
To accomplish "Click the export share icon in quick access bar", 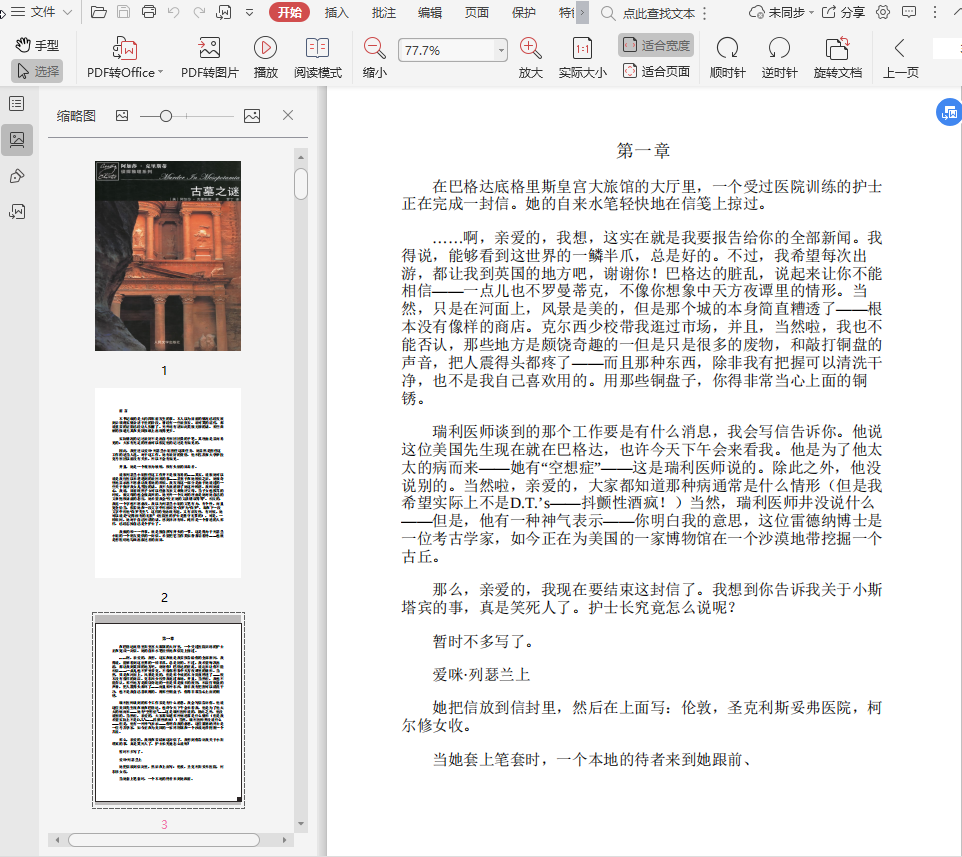I will tap(224, 12).
